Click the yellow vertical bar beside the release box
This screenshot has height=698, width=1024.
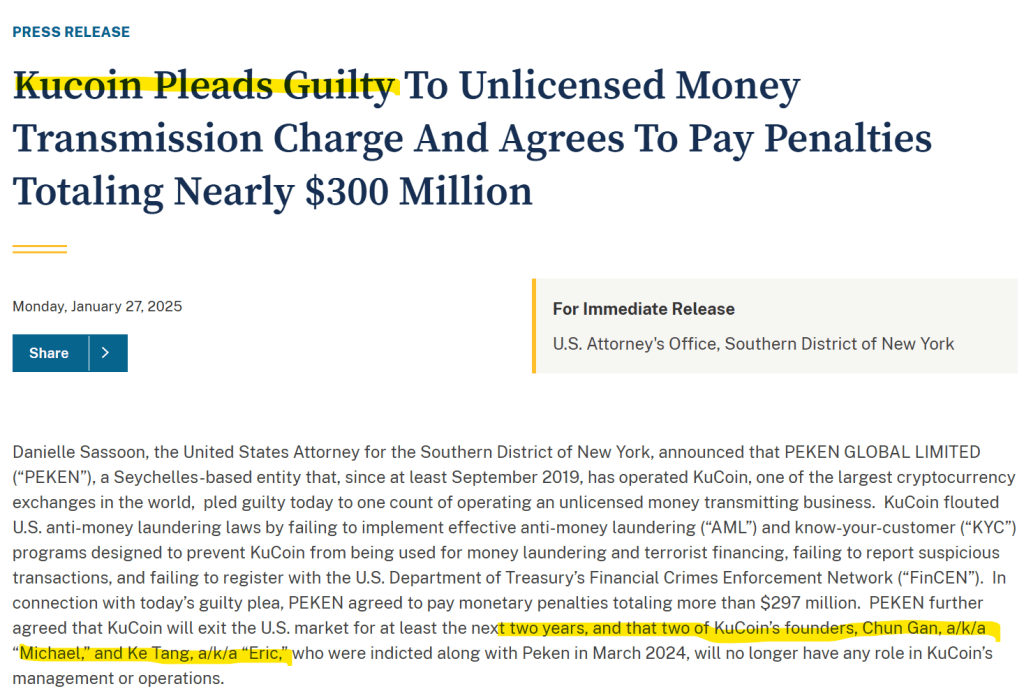535,326
